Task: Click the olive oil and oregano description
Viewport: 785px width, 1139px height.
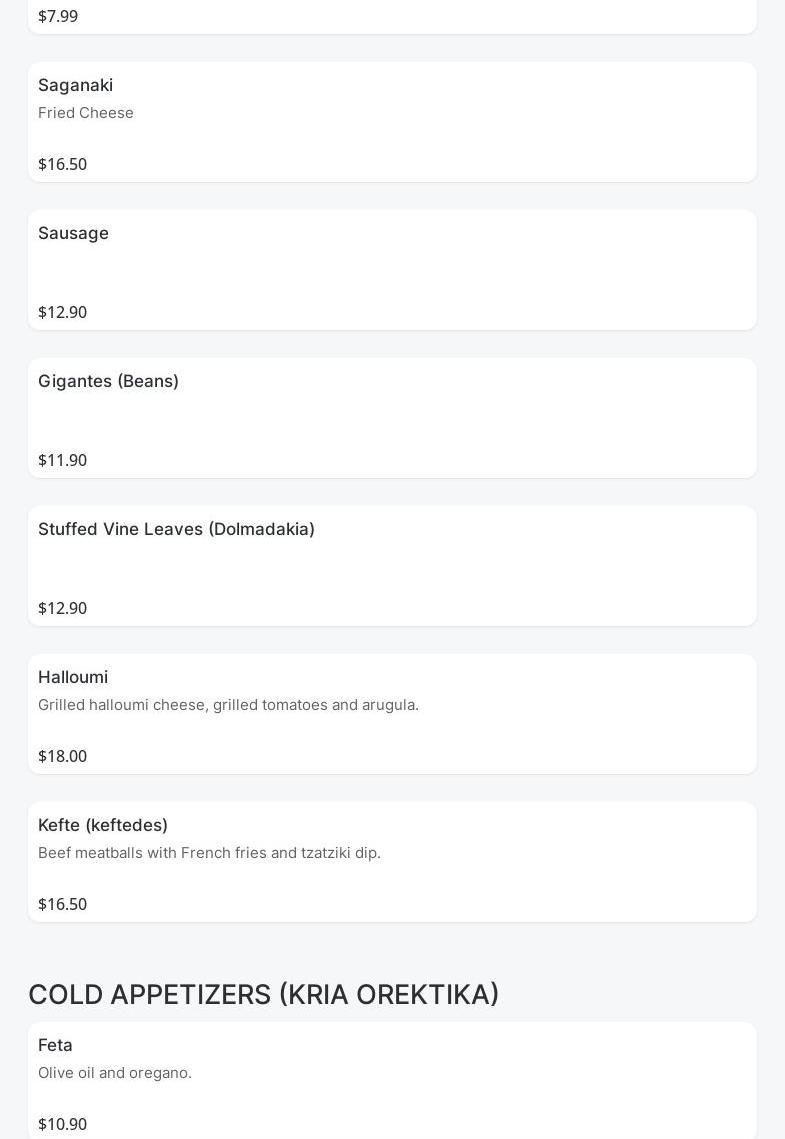Action: click(x=115, y=1073)
